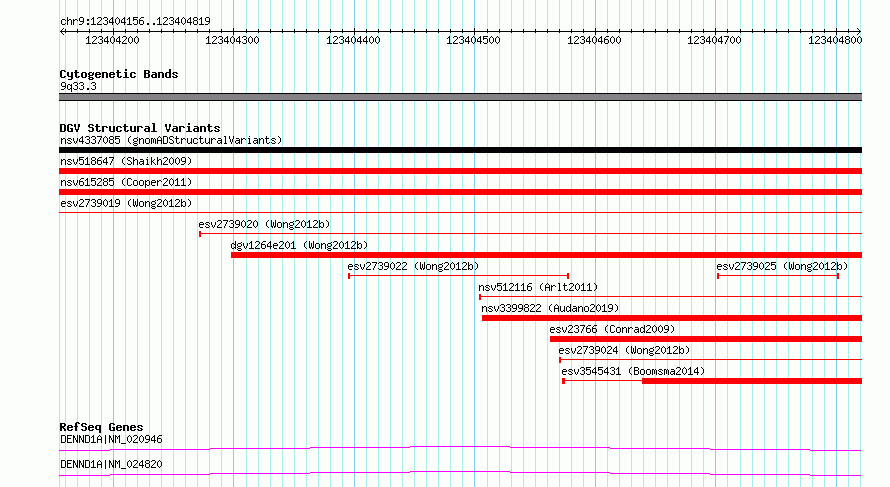890x487 pixels.
Task: Click the RefSeq Genes track title
Action: 101,427
